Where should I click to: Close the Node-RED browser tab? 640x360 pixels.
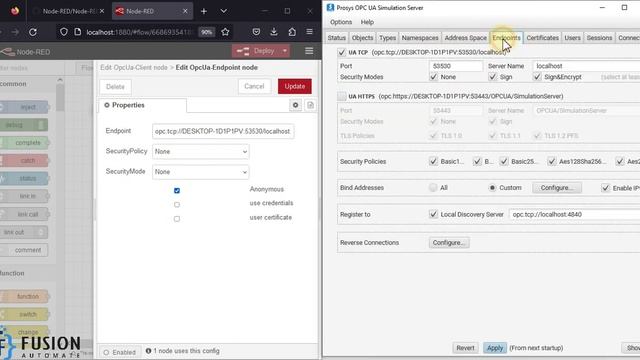(185, 11)
